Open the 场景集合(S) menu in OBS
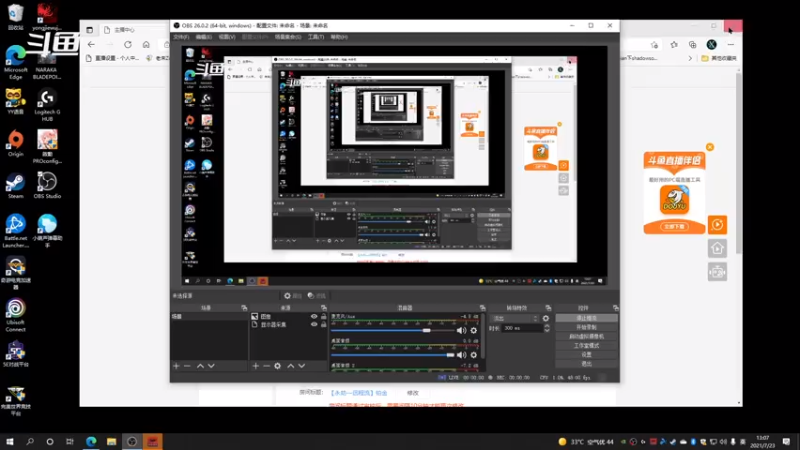The image size is (800, 450). pos(288,37)
